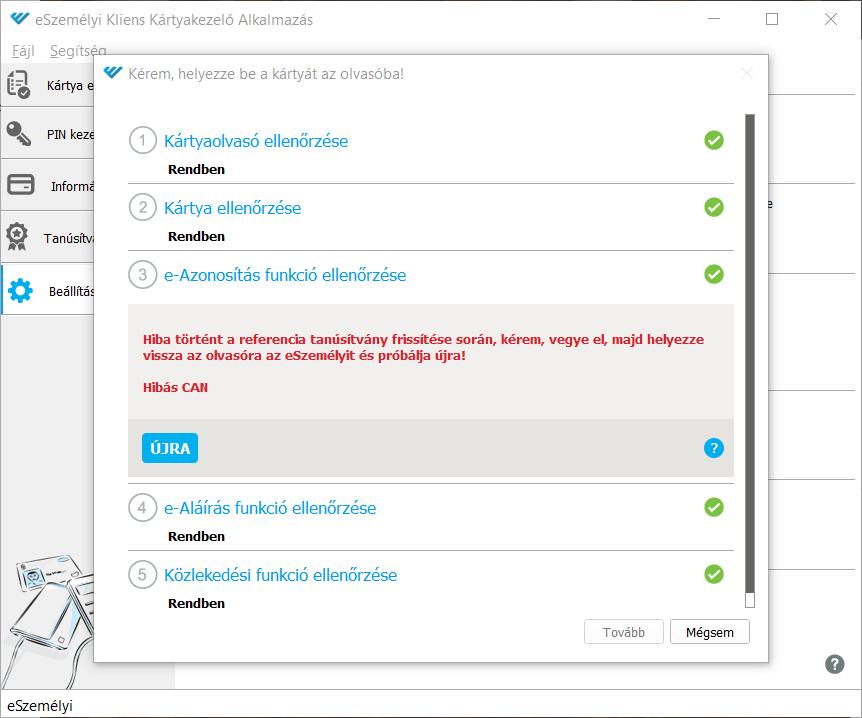Click green checkmark for e-Azonosítás step
Image resolution: width=862 pixels, height=718 pixels.
(x=714, y=274)
